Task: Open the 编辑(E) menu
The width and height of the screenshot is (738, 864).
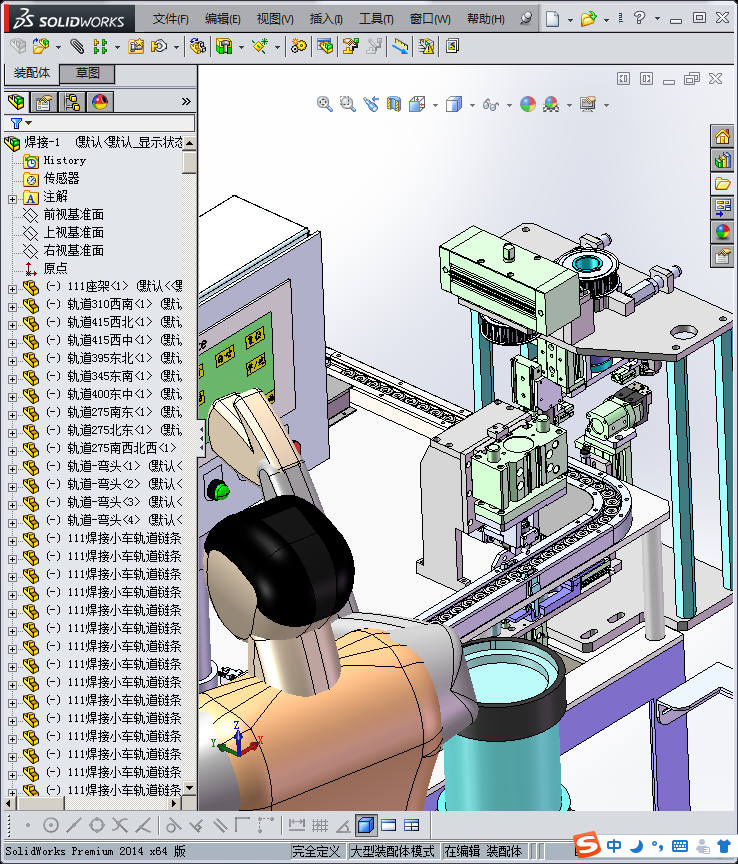Action: click(222, 19)
